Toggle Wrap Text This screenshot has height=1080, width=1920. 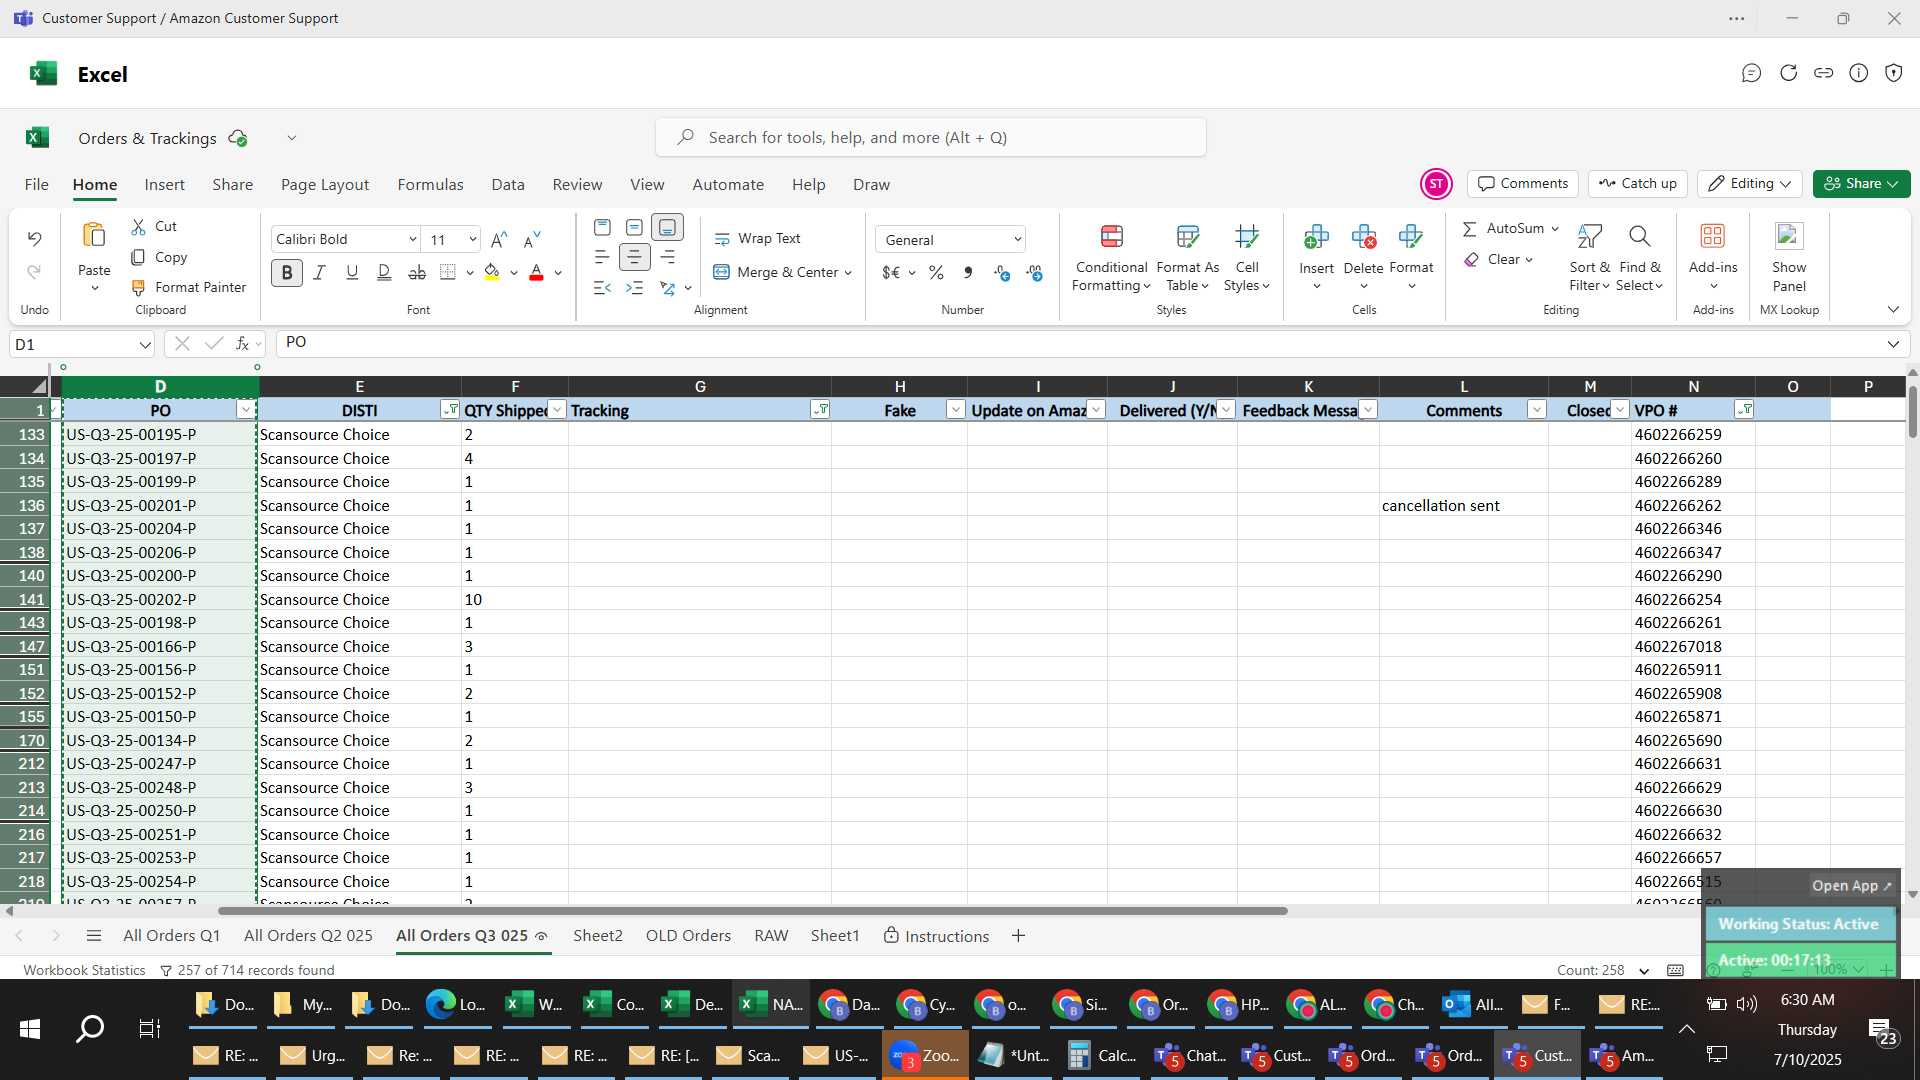pyautogui.click(x=757, y=239)
